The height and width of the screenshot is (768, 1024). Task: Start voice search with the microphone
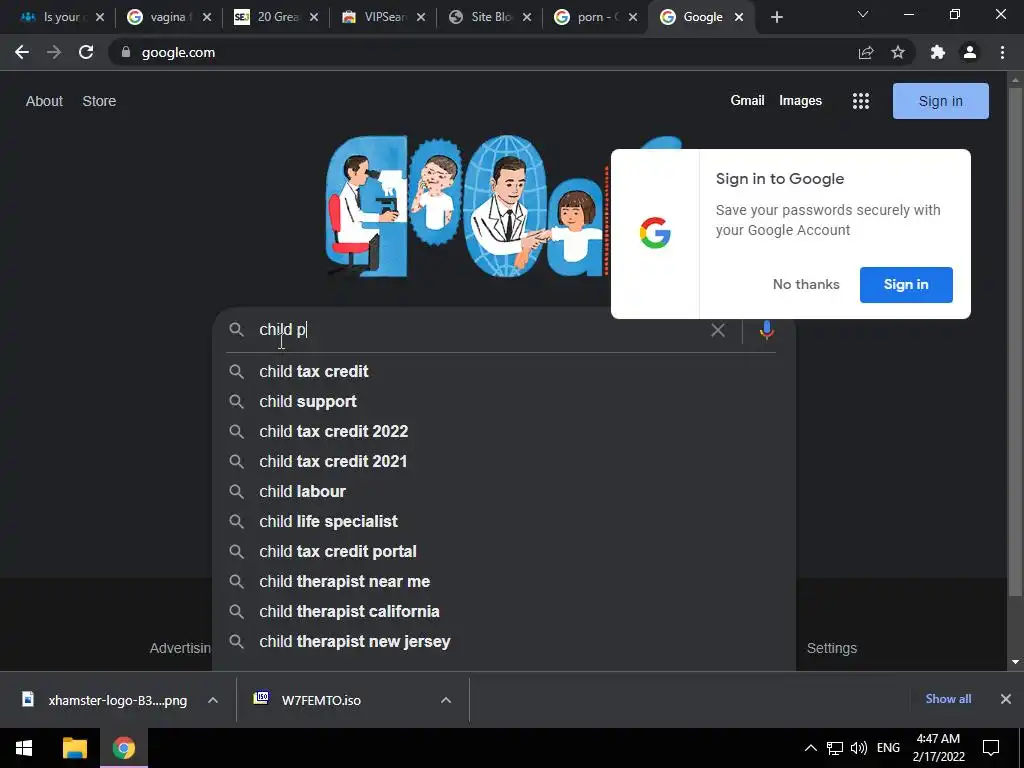[x=767, y=330]
